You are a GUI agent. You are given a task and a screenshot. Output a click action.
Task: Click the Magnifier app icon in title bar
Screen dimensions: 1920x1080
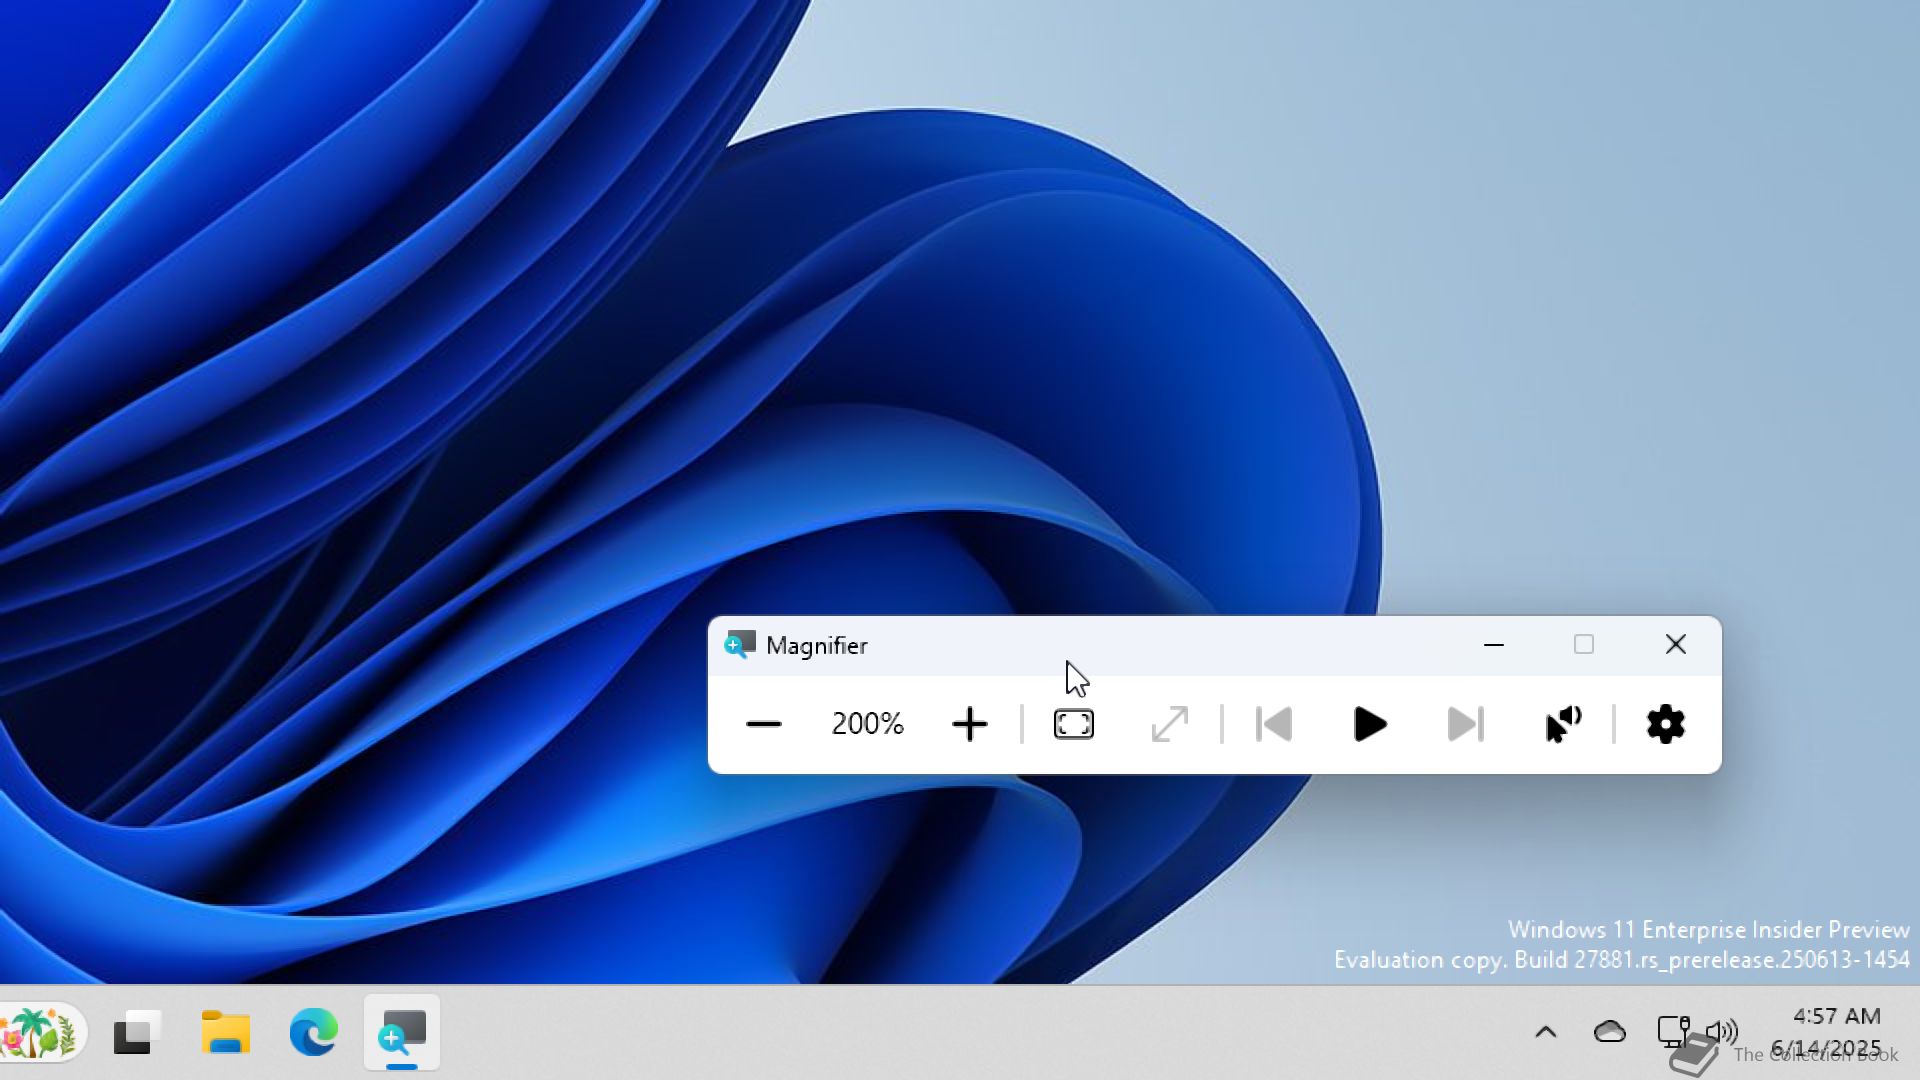click(740, 645)
